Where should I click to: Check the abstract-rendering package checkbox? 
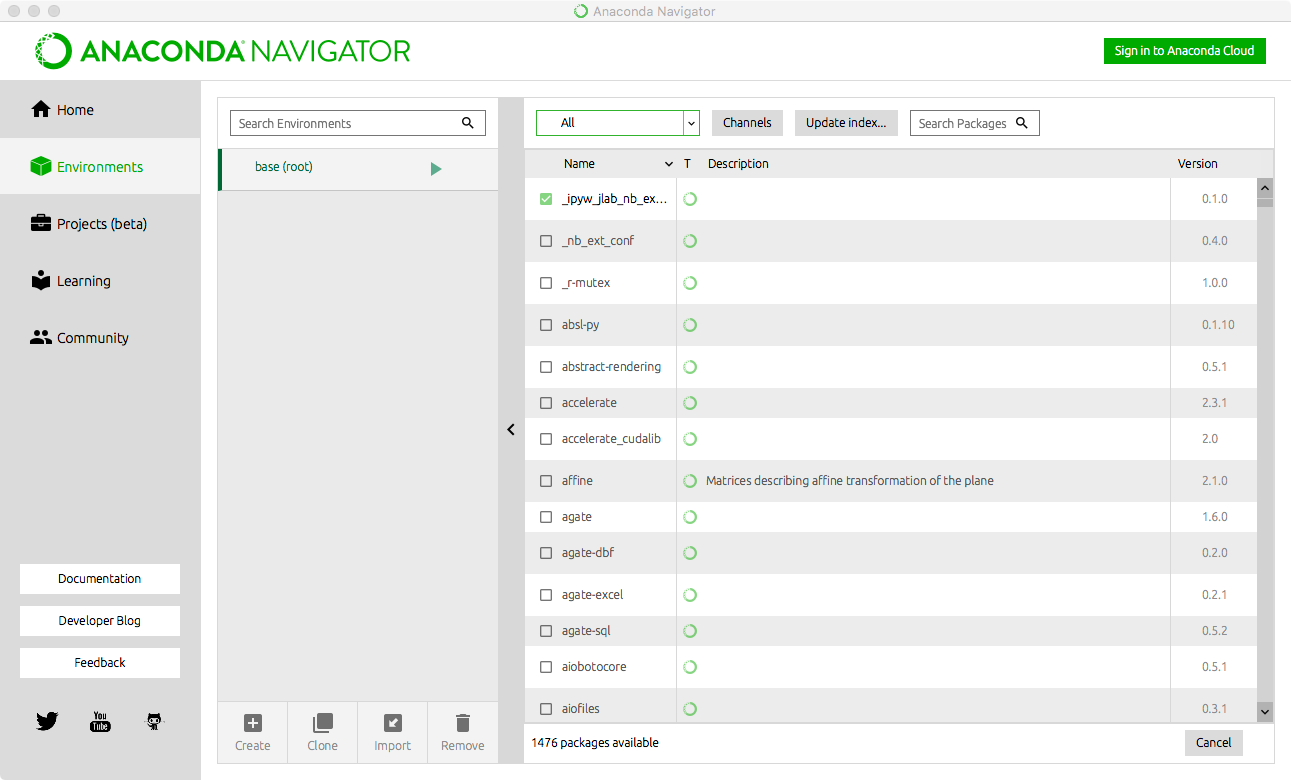point(546,367)
